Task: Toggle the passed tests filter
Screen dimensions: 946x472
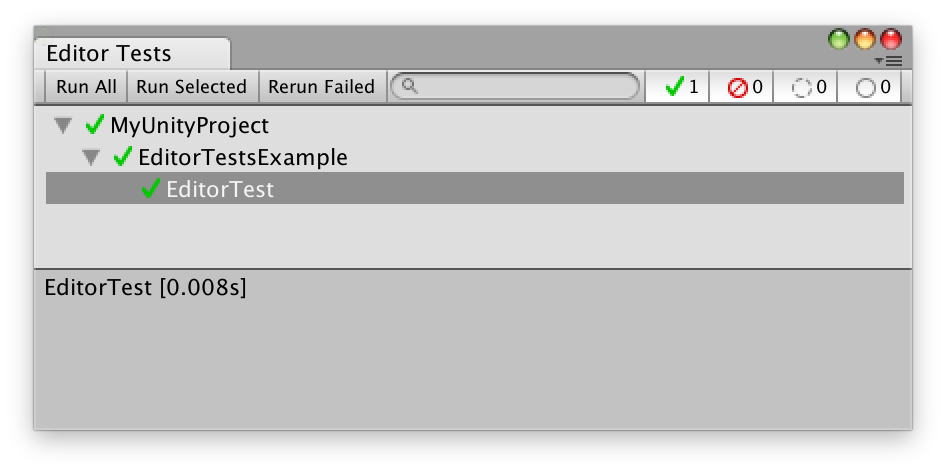Action: (679, 87)
